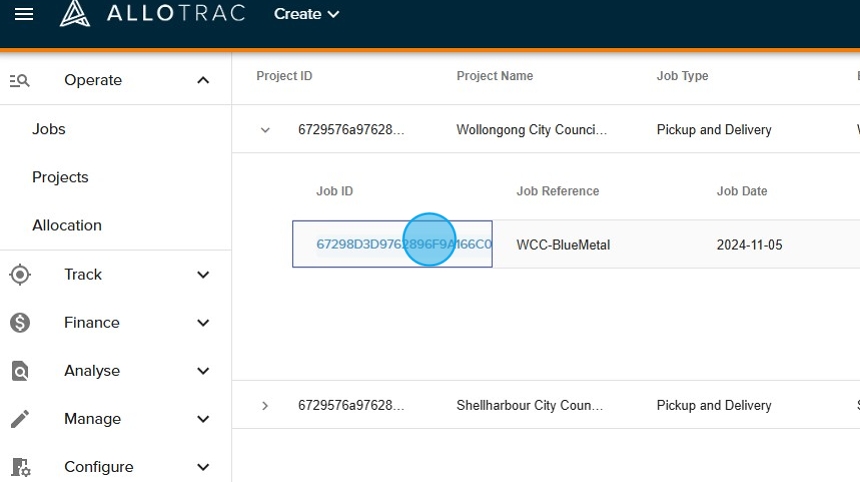Viewport: 860px width, 482px height.
Task: Select the WCC-BlueMetal job reference cell
Action: pyautogui.click(x=563, y=245)
